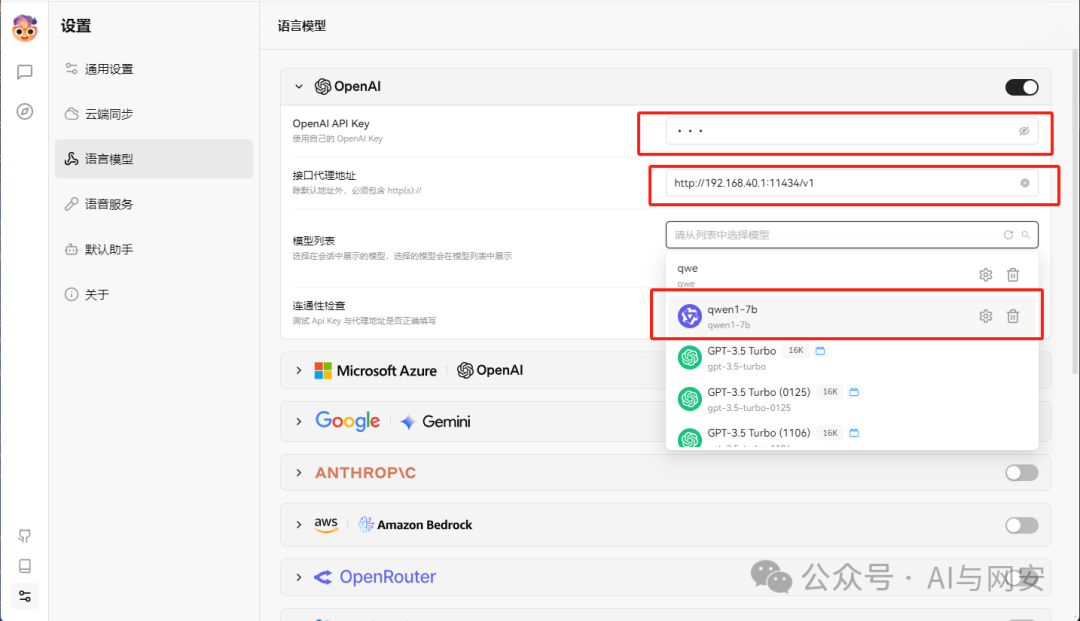Clear the proxy address field

(x=1025, y=183)
